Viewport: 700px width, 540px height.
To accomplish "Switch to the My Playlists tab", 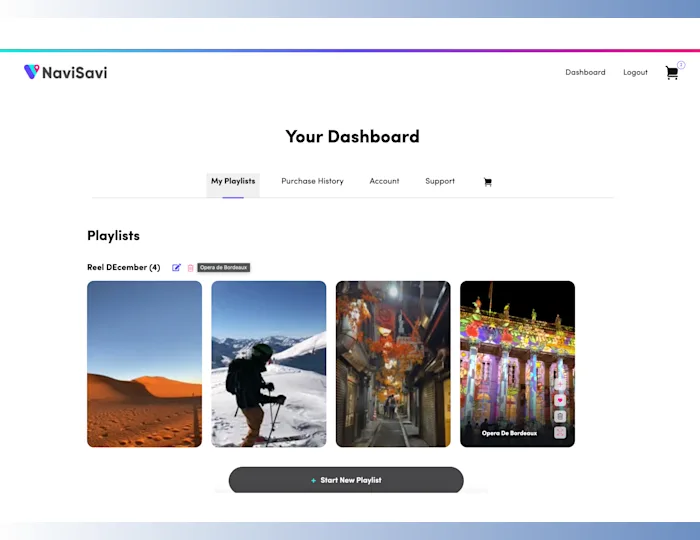I will [x=233, y=185].
